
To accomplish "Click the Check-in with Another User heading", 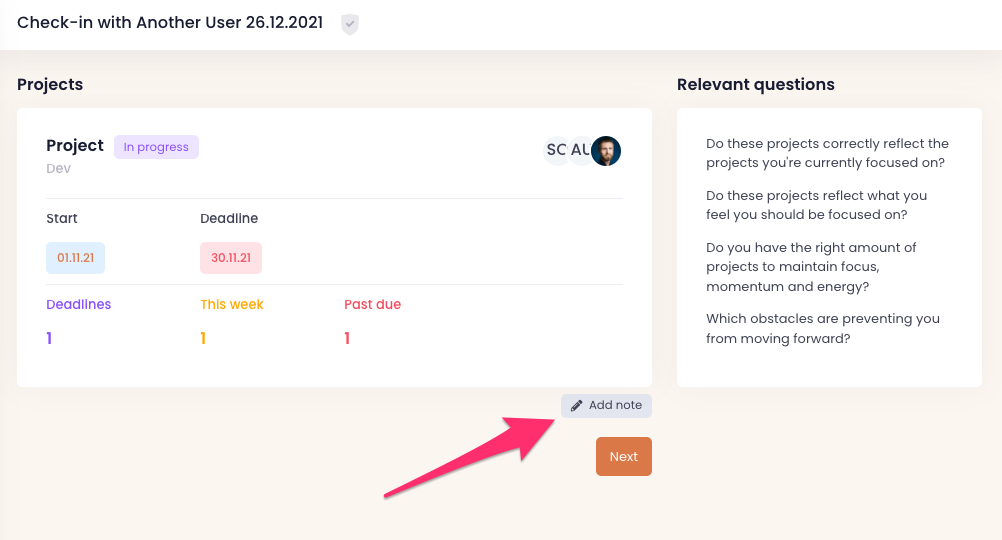I will pos(170,22).
